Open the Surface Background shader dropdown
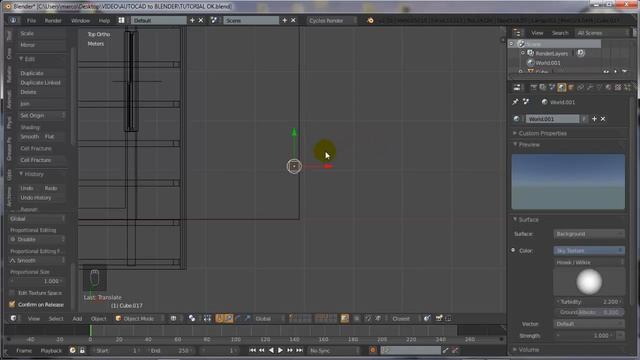Viewport: 640px width, 360px height. [589, 234]
